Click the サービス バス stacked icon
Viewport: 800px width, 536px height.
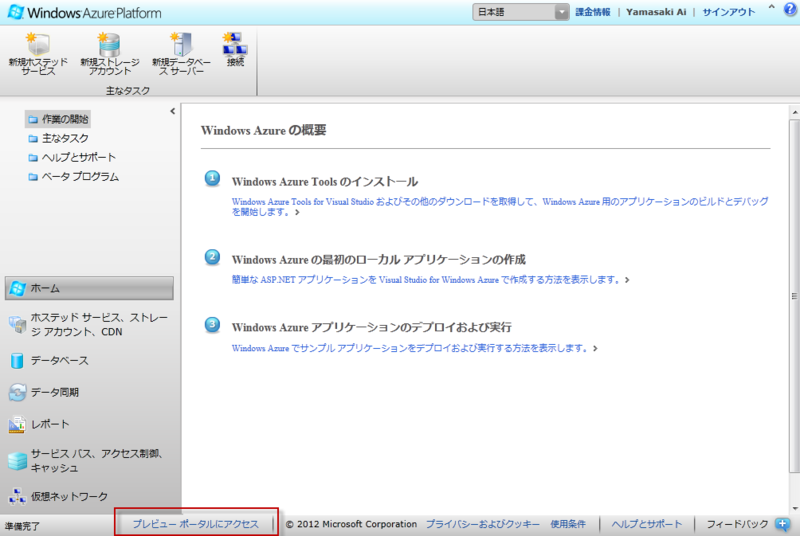coord(17,461)
